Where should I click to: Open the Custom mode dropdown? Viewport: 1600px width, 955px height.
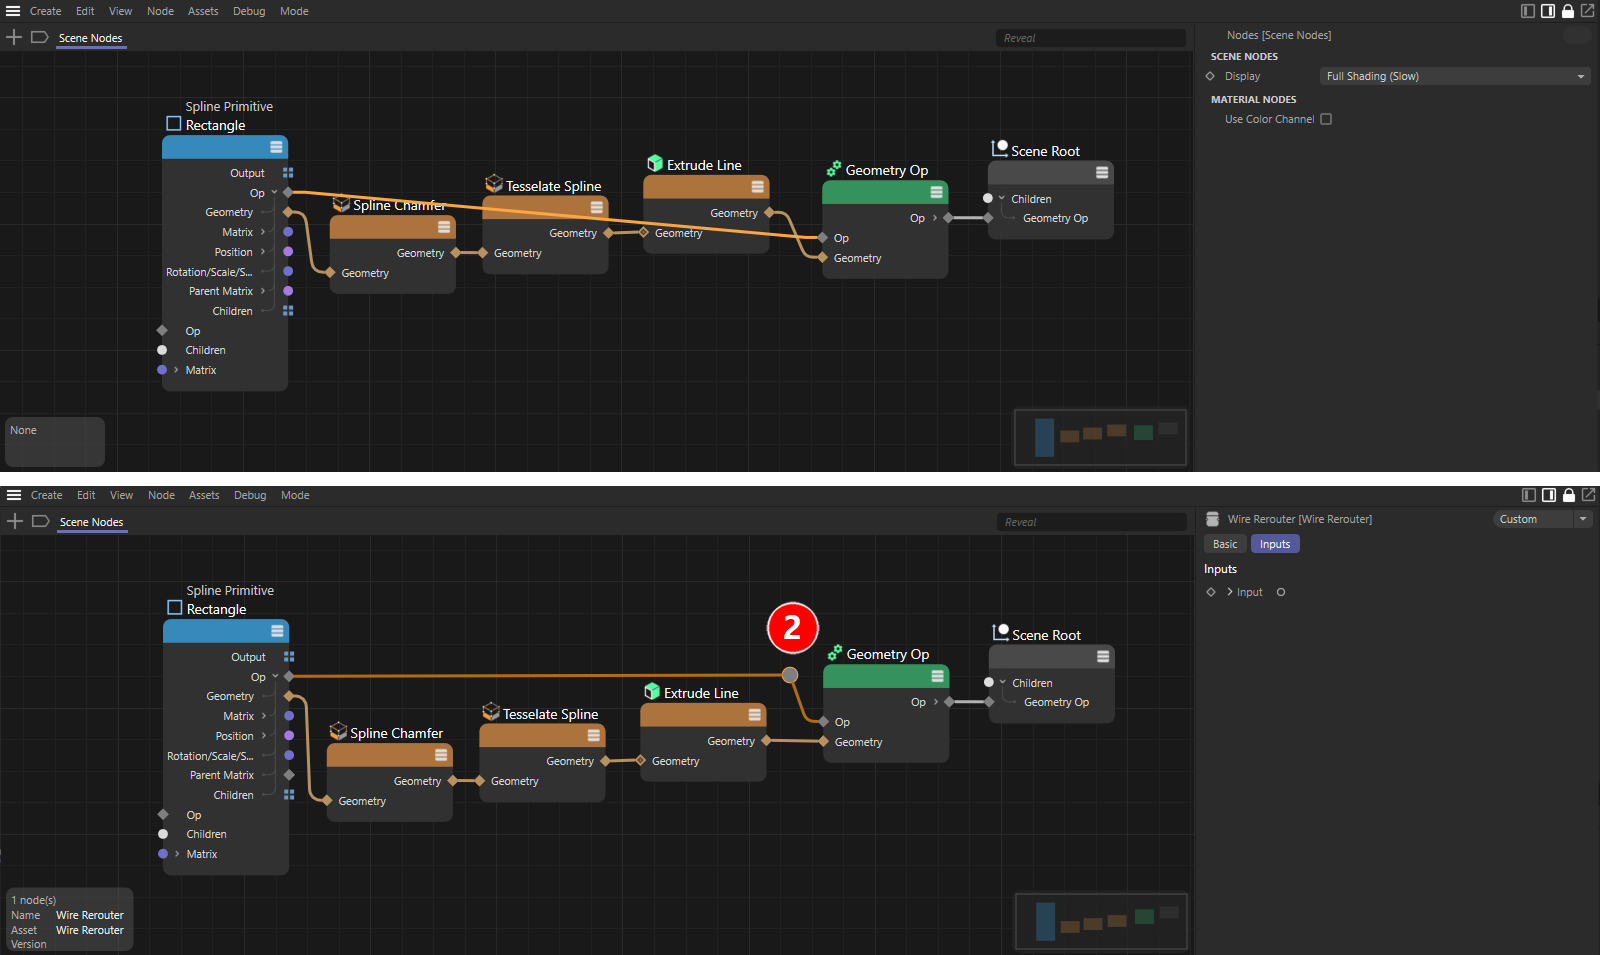click(1541, 519)
